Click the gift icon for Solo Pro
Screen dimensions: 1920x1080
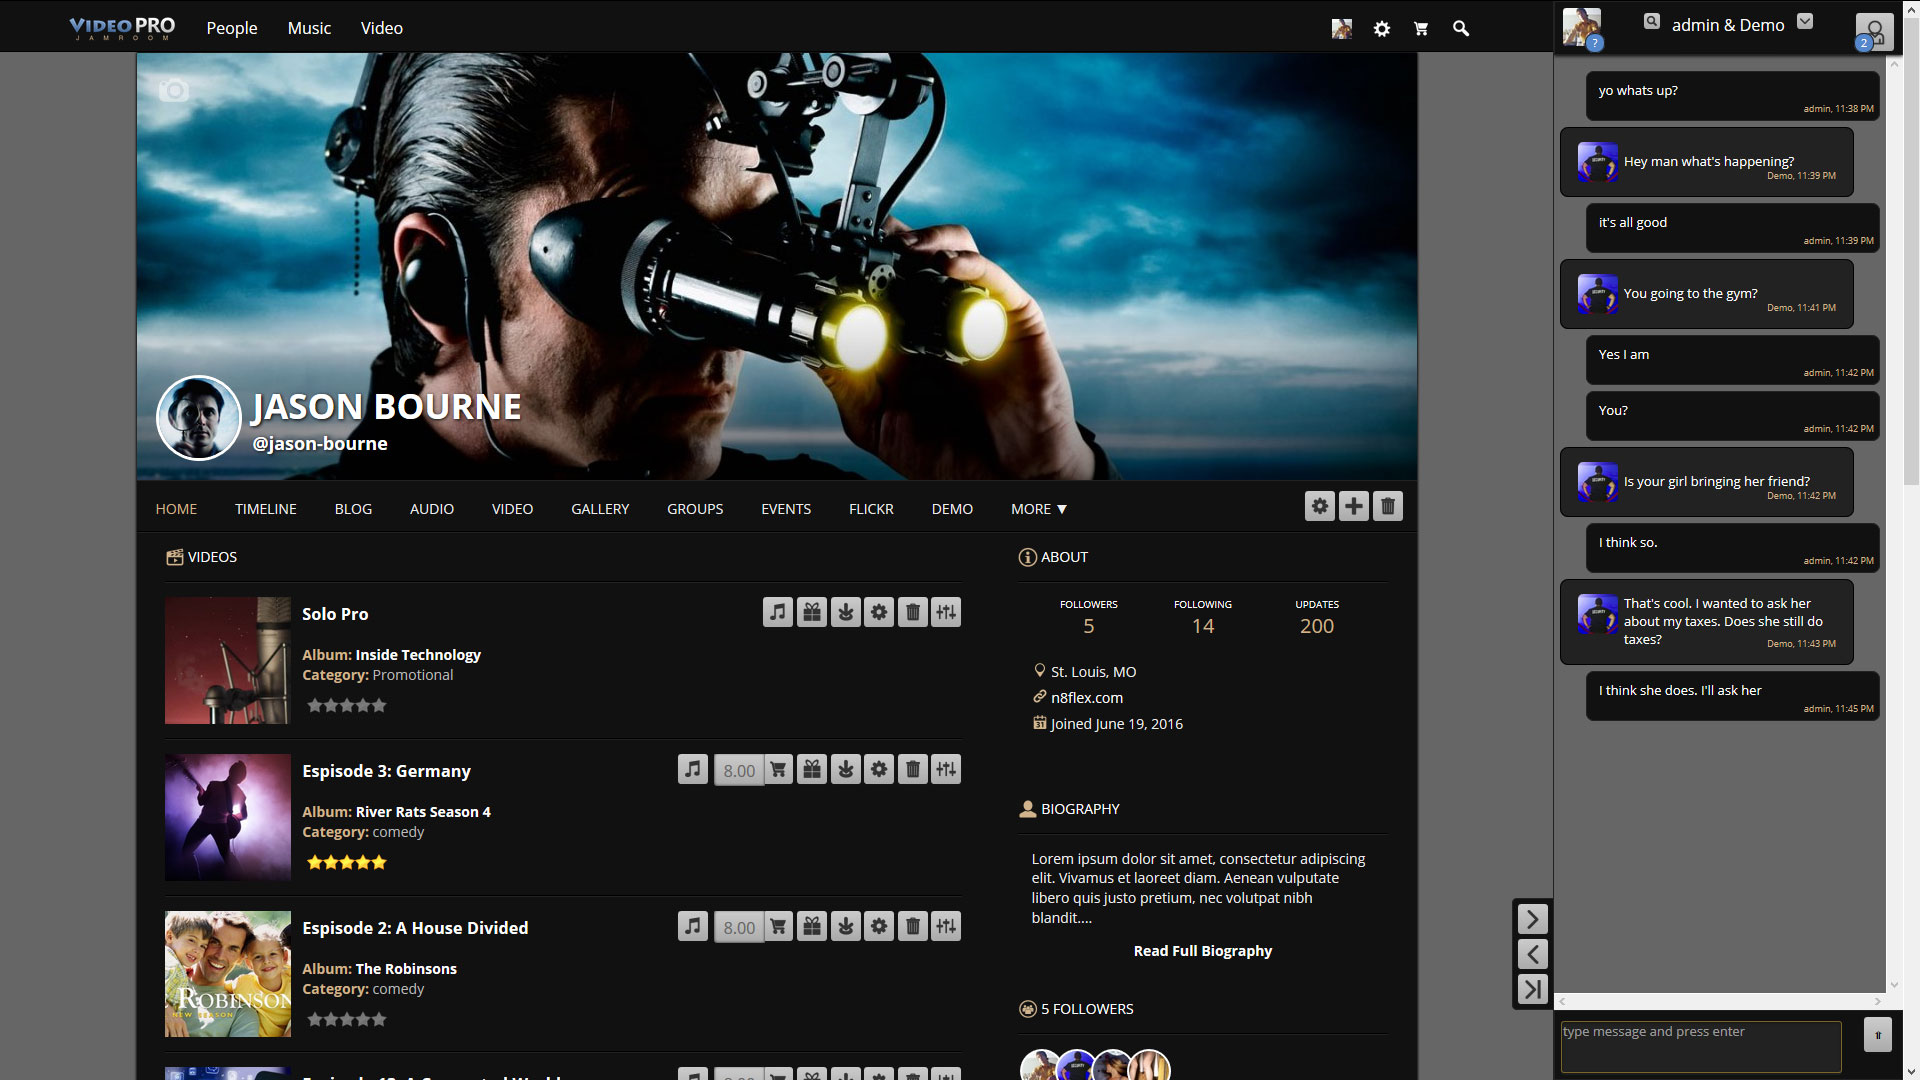(x=812, y=612)
